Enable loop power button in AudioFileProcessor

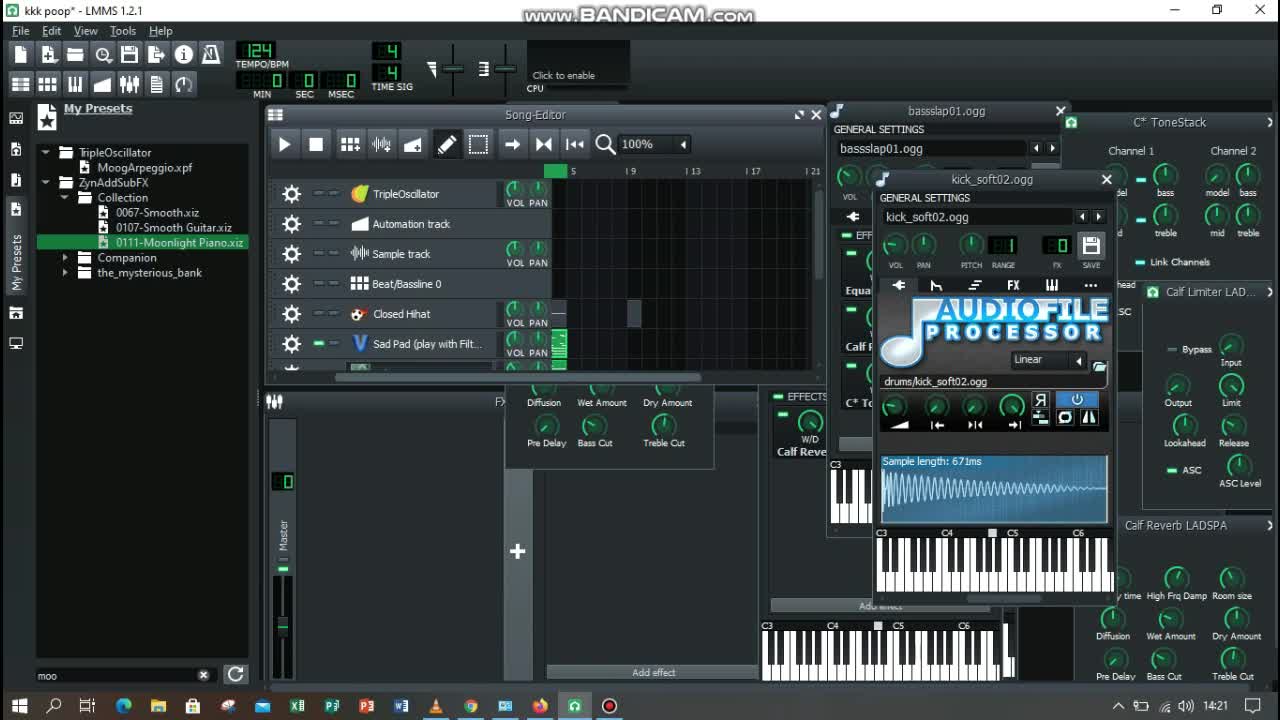(x=1077, y=400)
